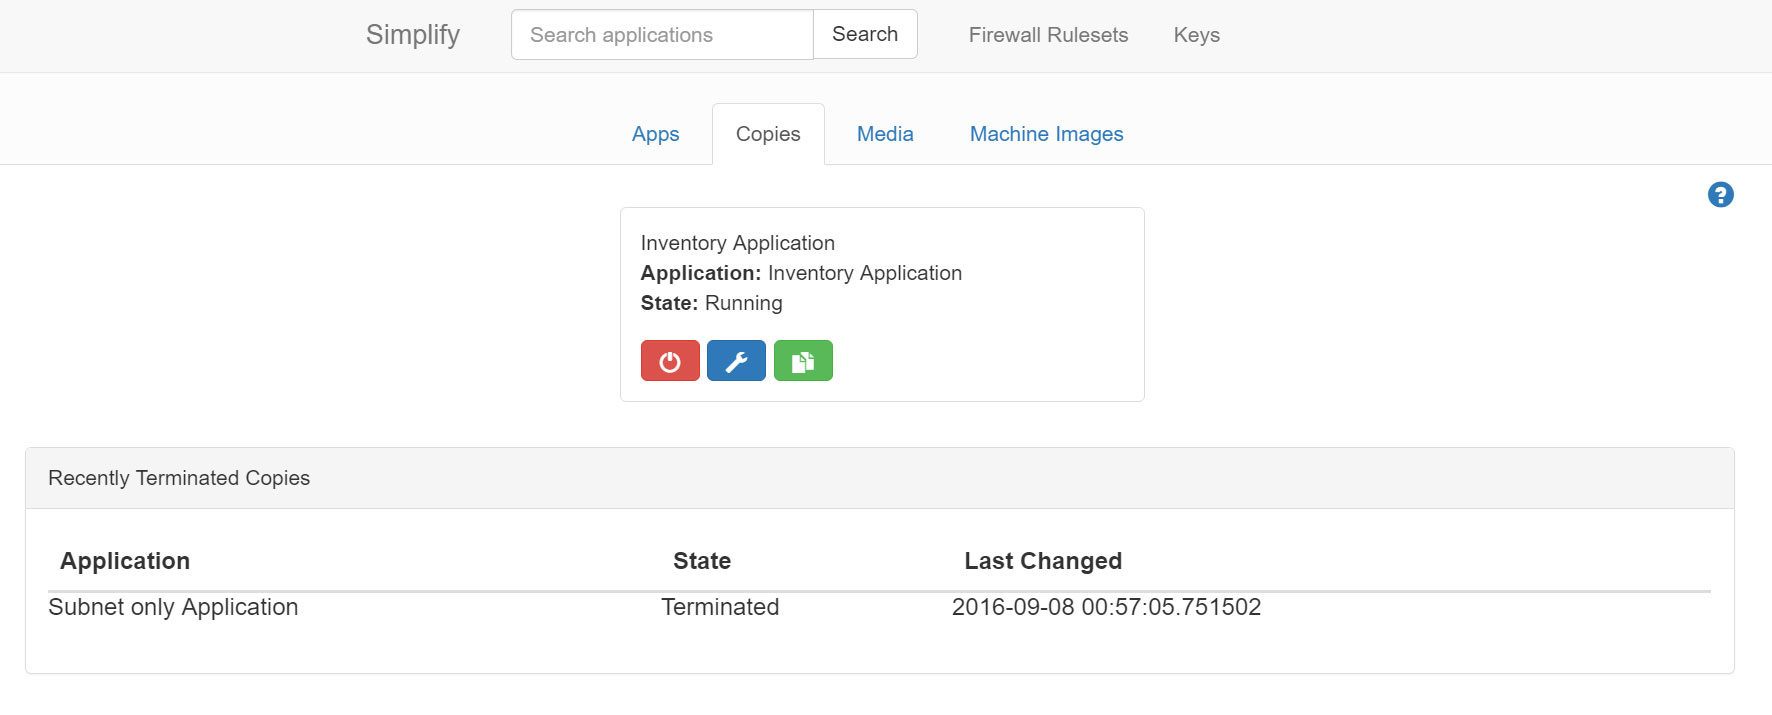Click the Inventory Application card title
Viewport: 1772px width, 715px height.
coord(737,243)
